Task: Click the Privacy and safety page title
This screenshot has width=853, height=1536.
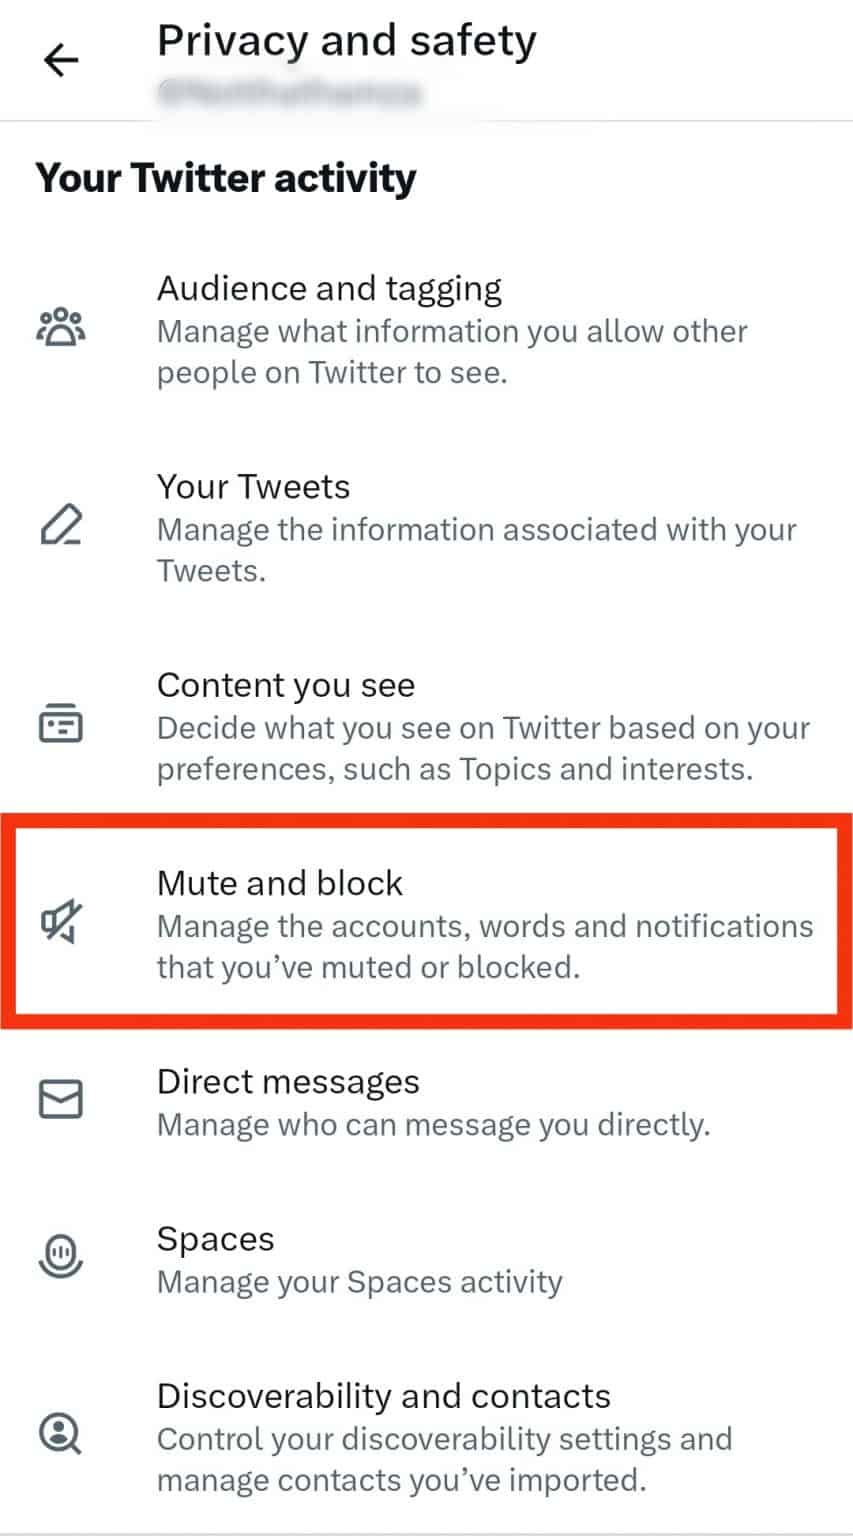Action: [345, 41]
